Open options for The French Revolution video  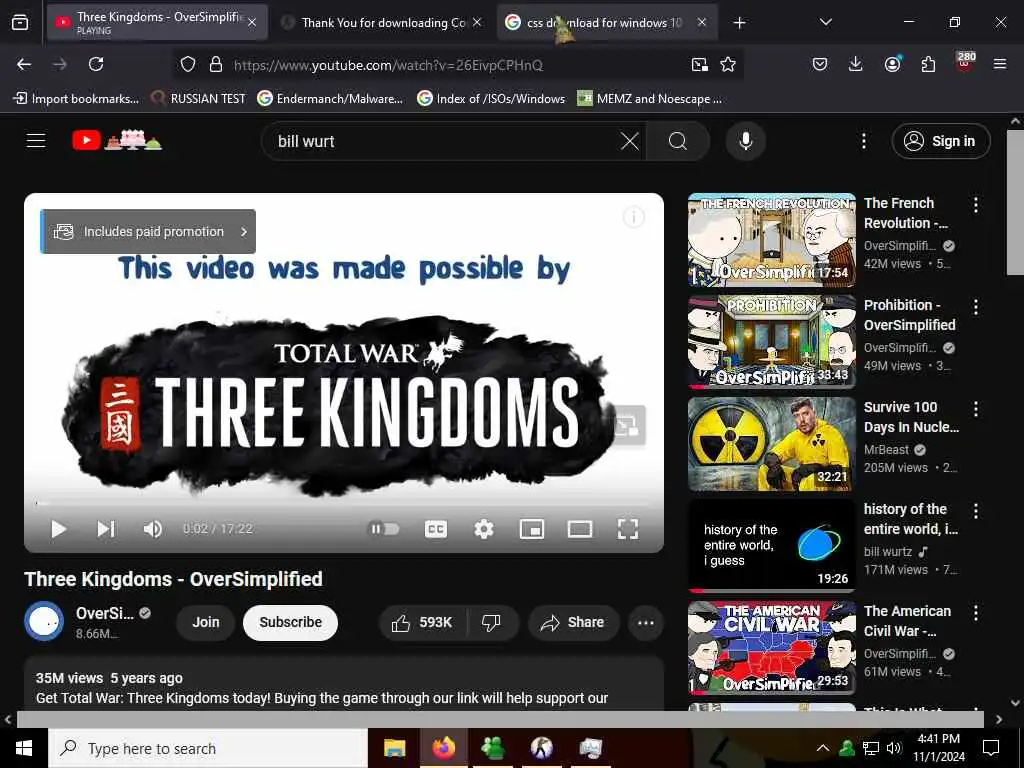click(976, 204)
